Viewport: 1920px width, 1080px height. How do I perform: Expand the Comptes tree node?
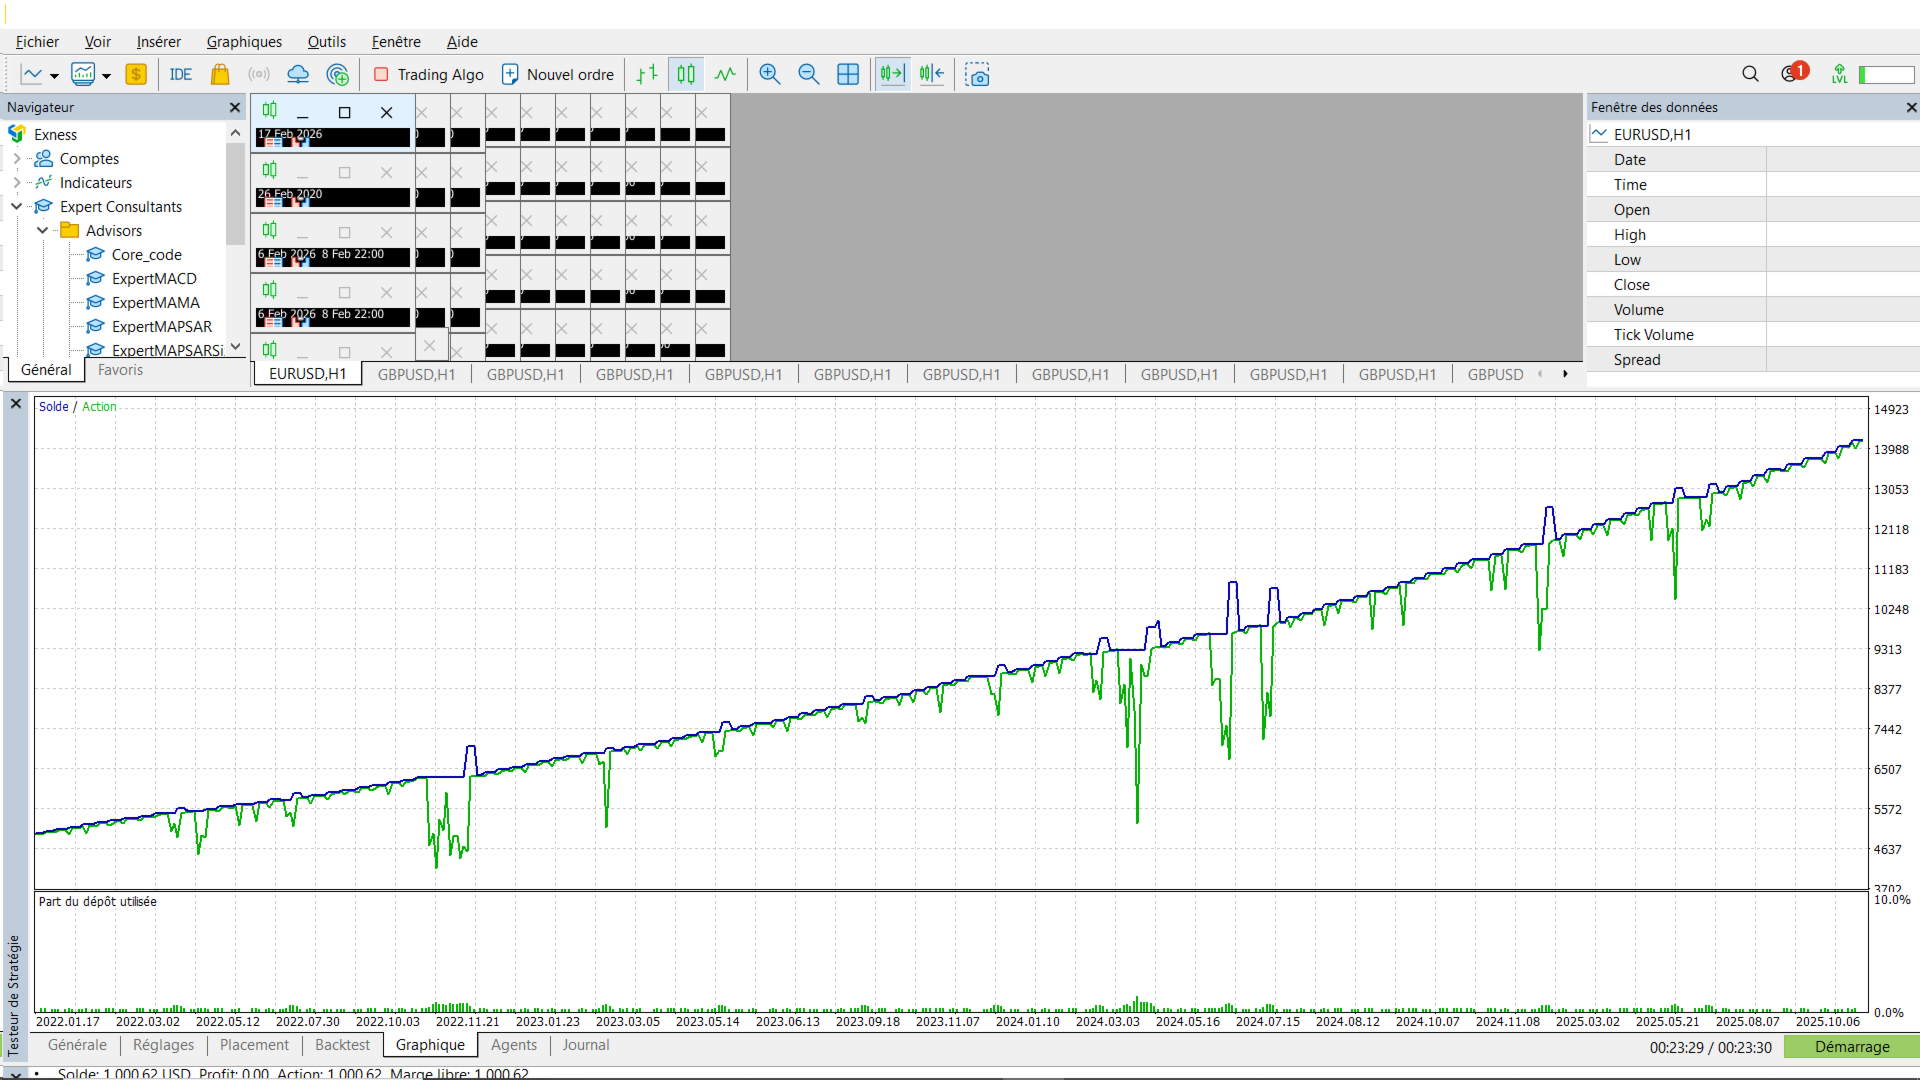17,158
